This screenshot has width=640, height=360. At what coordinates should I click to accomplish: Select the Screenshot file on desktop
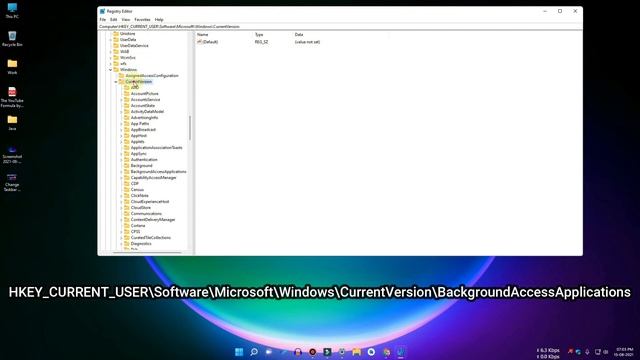(12, 154)
